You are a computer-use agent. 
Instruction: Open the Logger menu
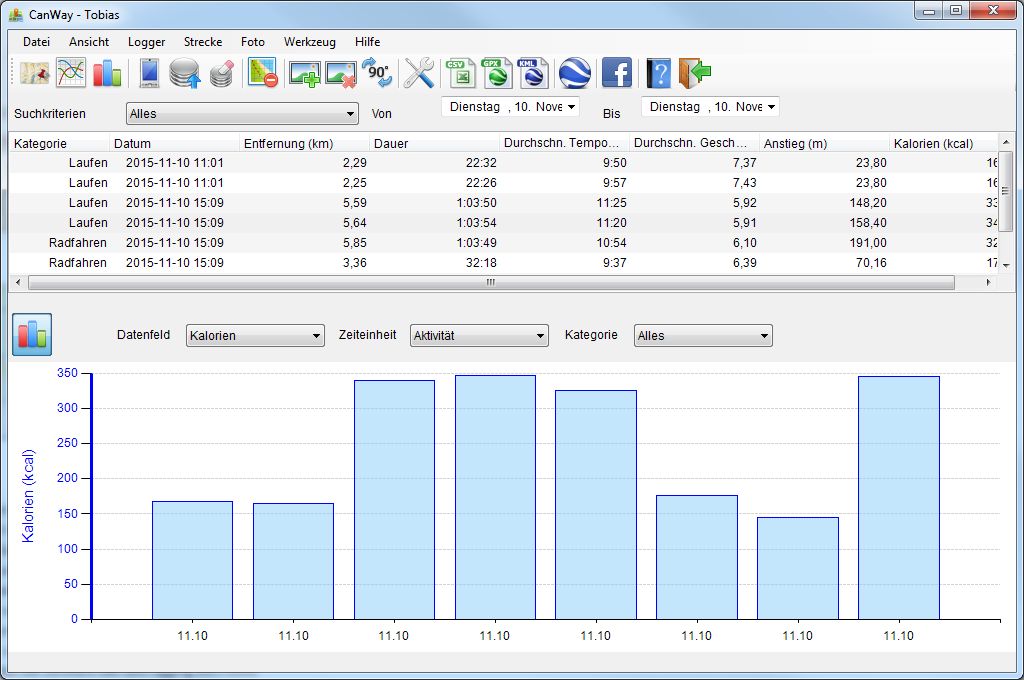147,42
